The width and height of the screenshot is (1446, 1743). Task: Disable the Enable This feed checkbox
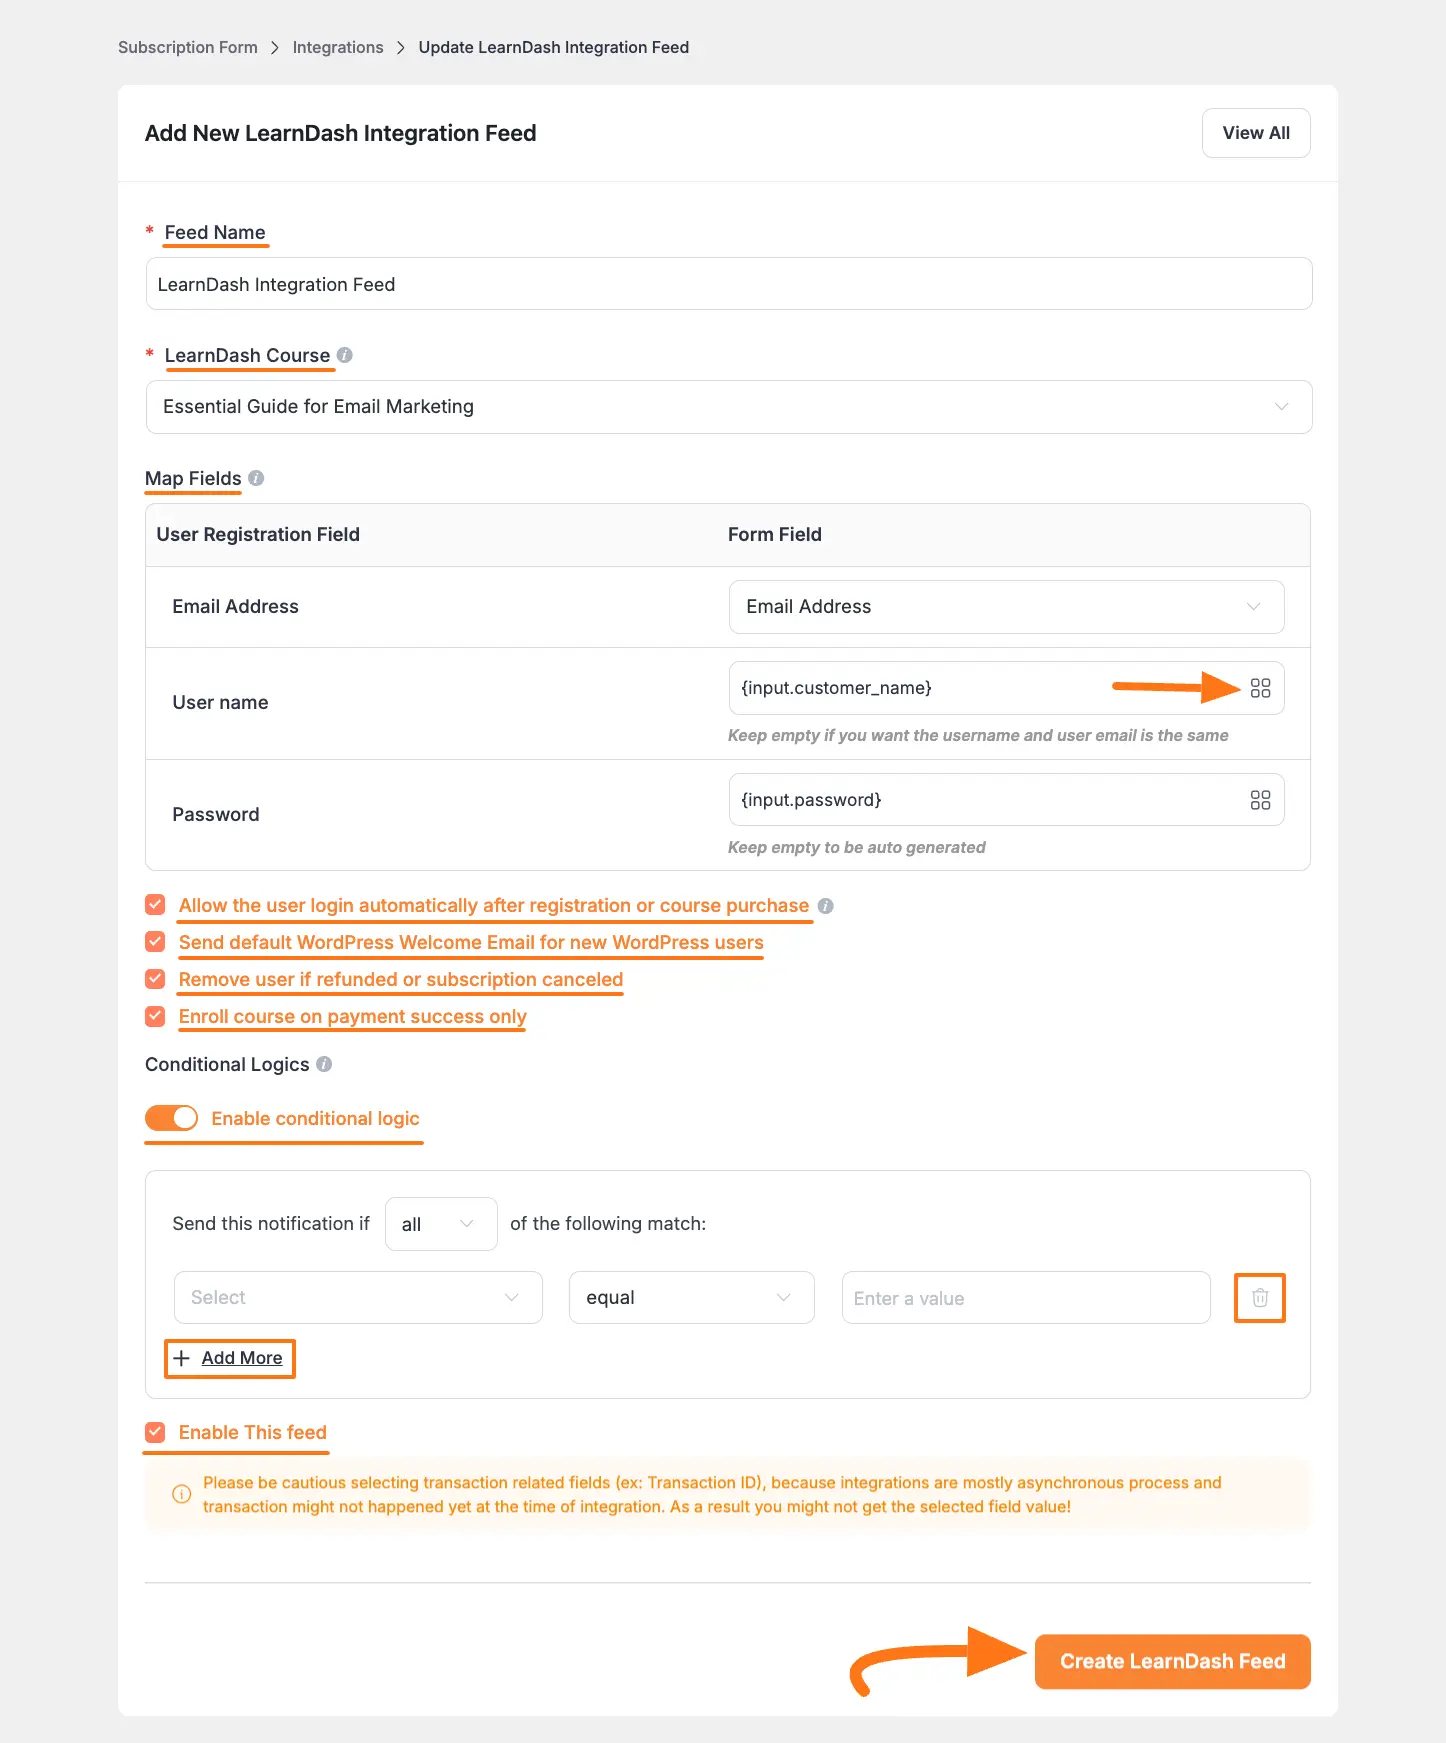click(155, 1431)
